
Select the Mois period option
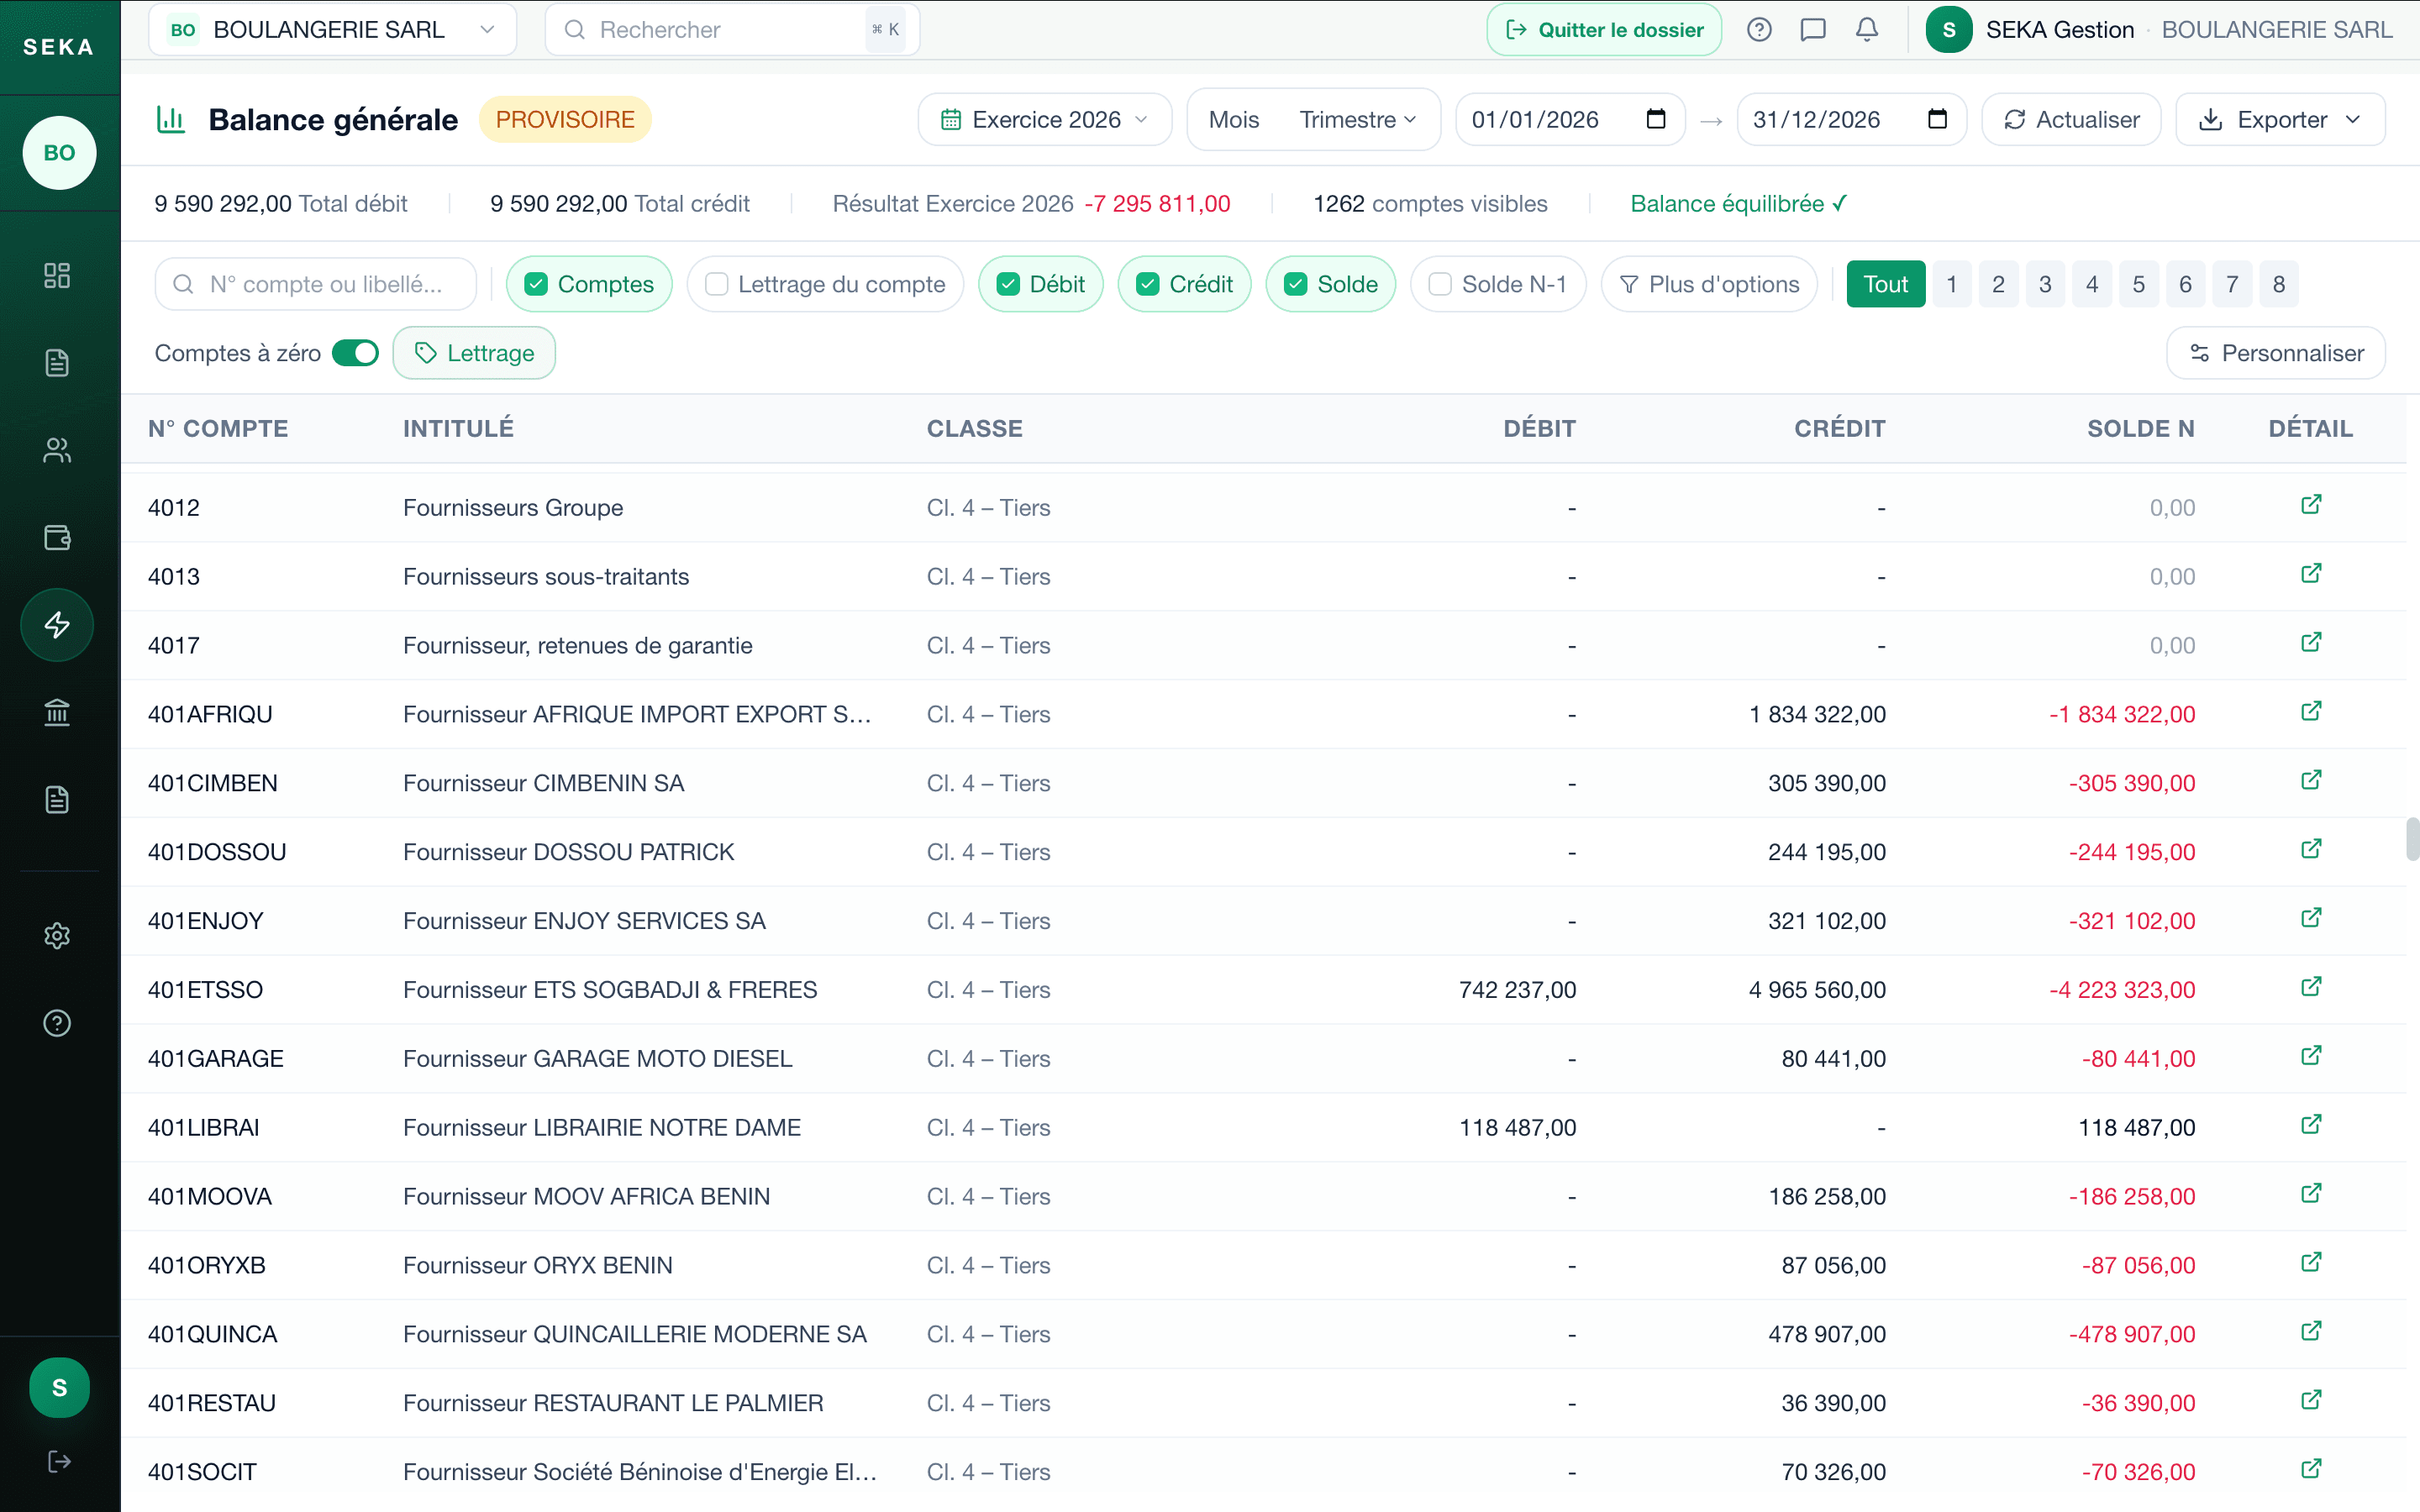(1234, 120)
